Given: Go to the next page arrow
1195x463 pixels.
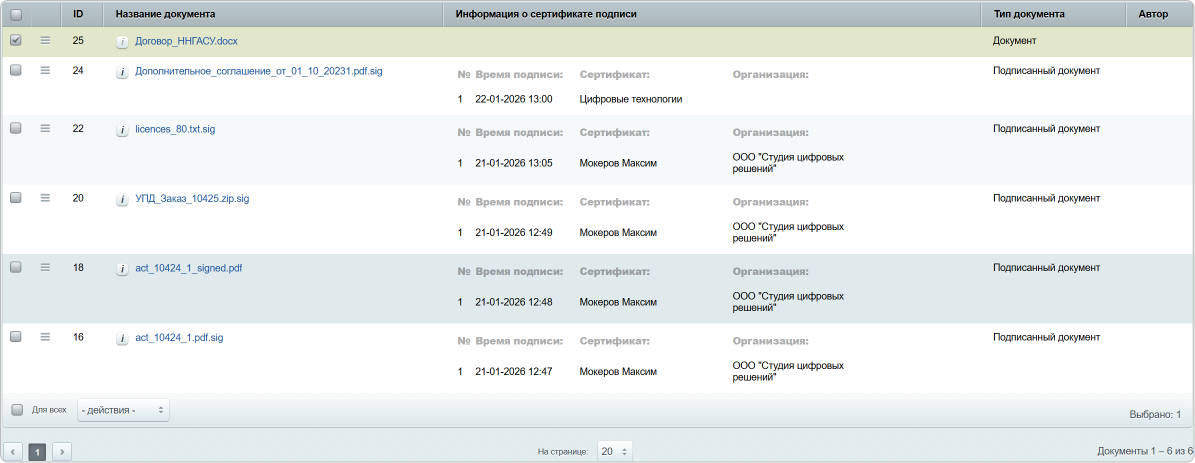Looking at the screenshot, I should pos(62,452).
